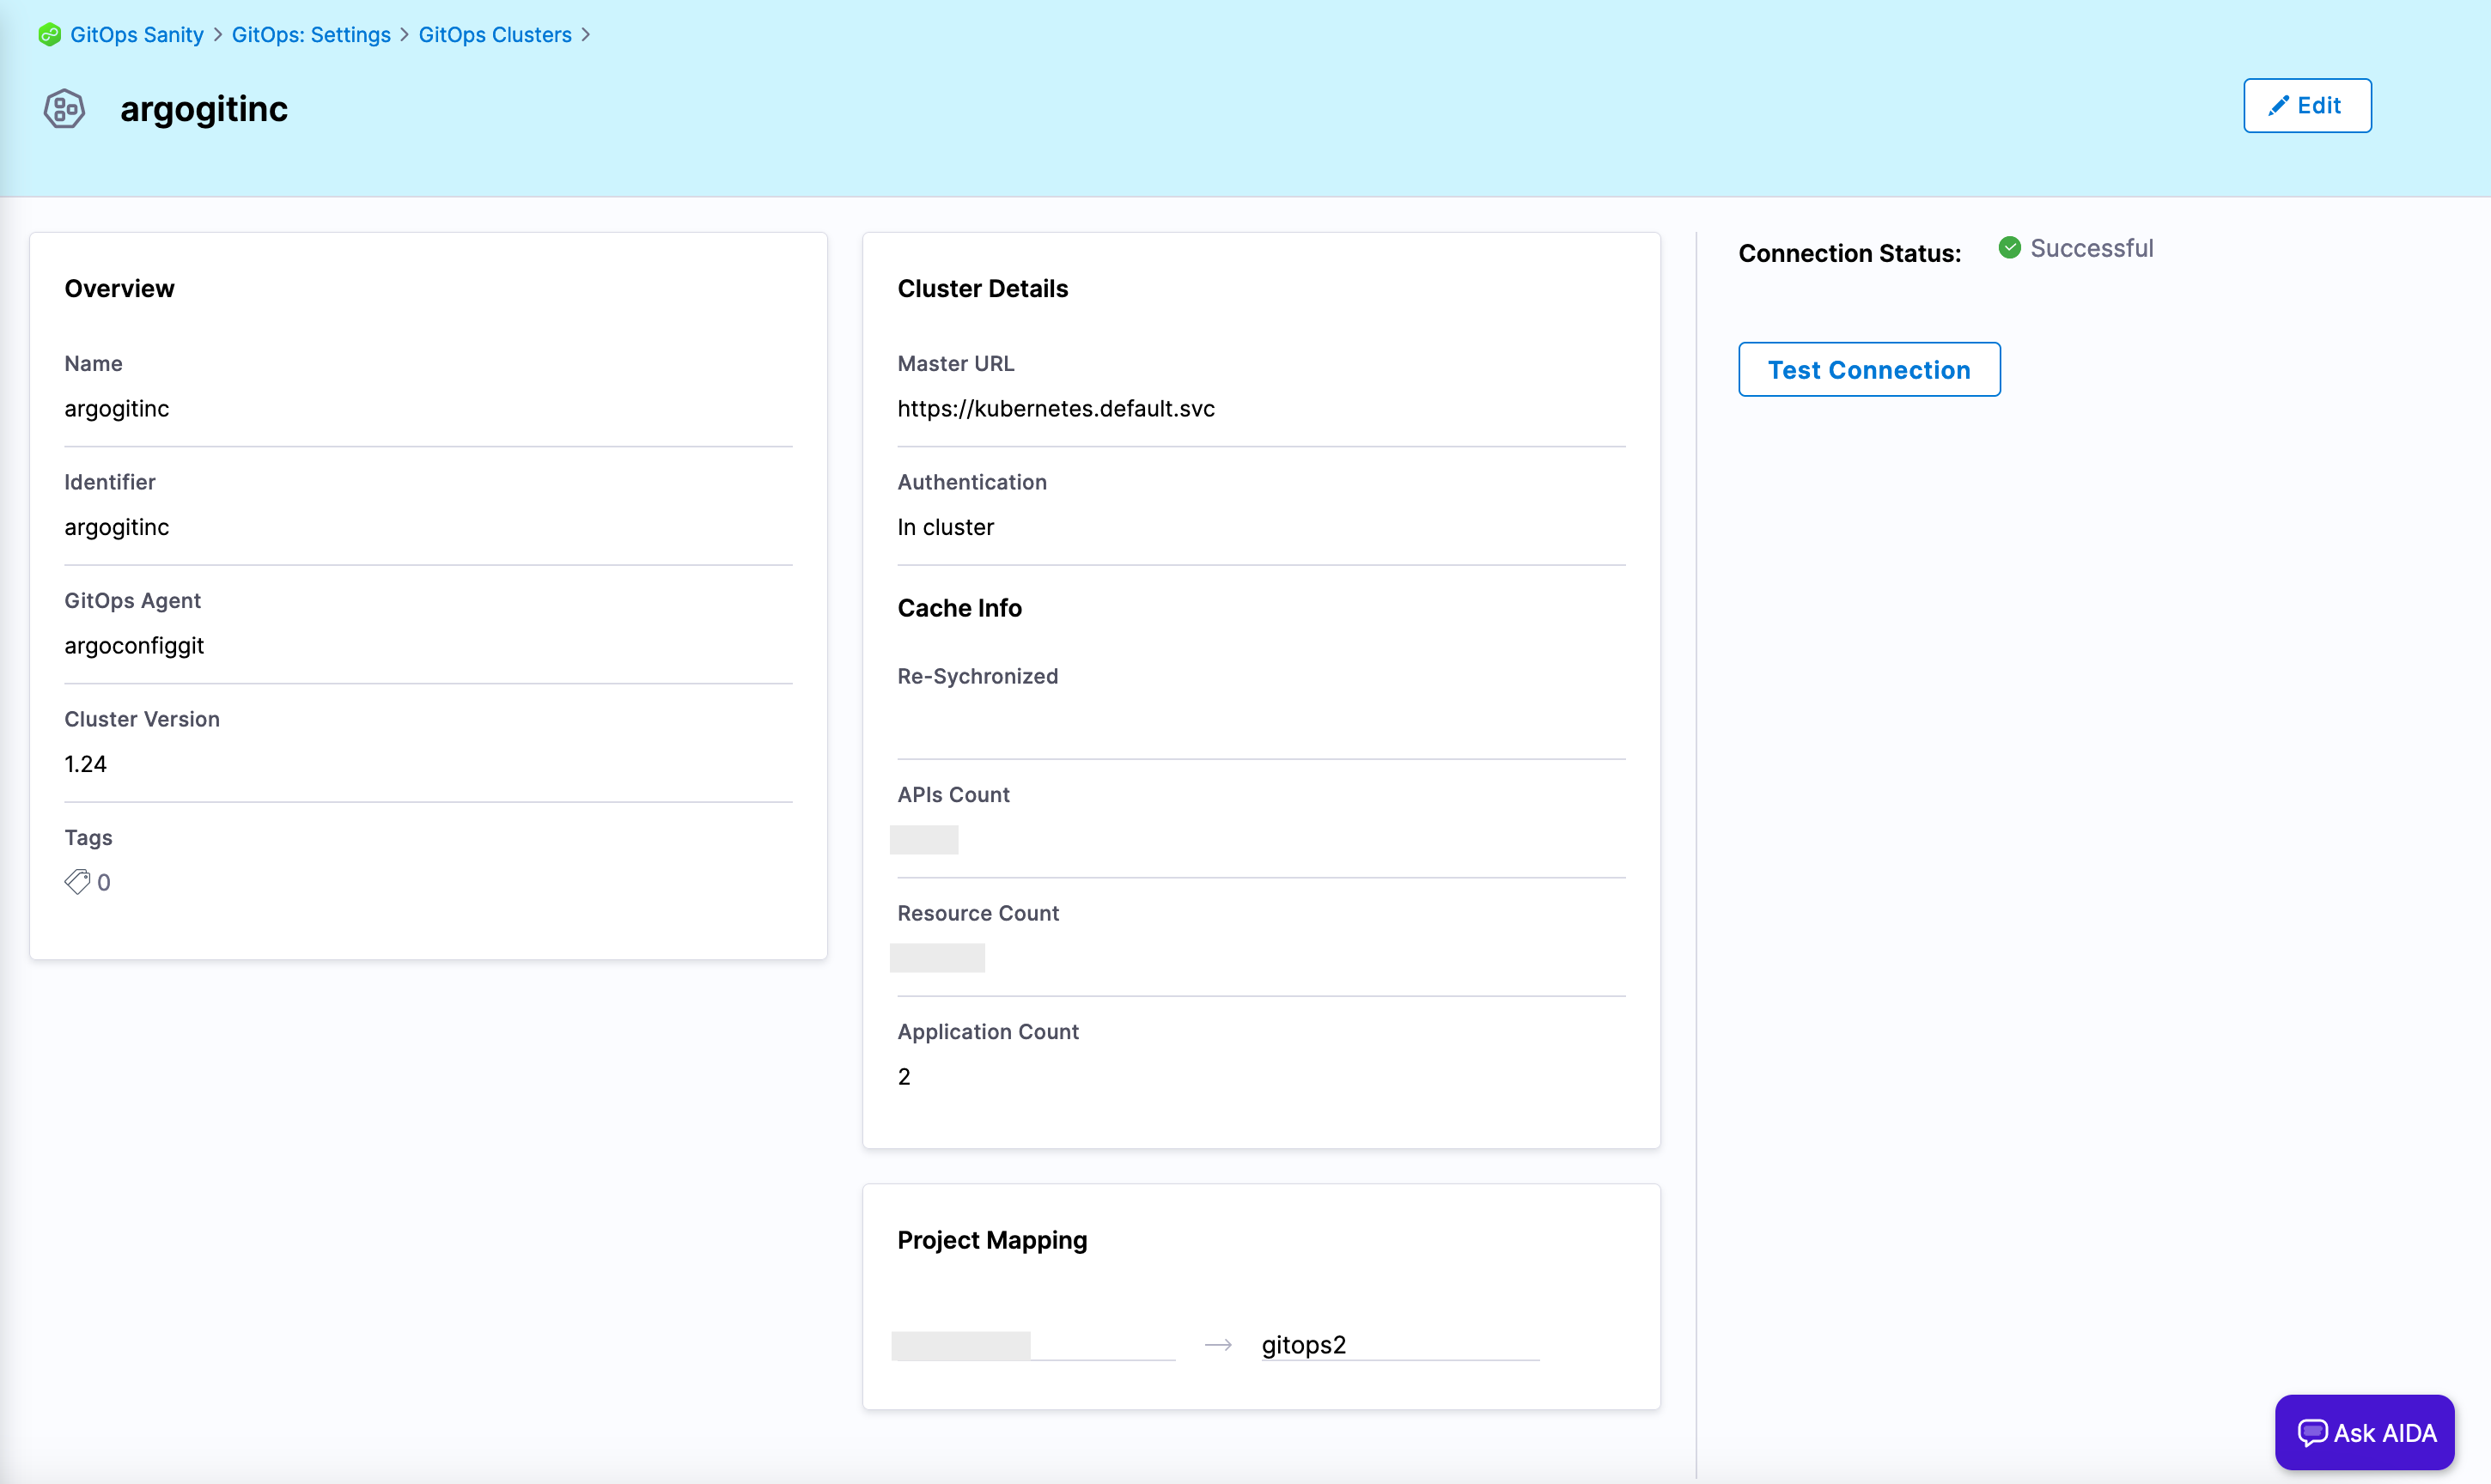The width and height of the screenshot is (2491, 1484).
Task: Open the Ask AIDA assistant
Action: (x=2364, y=1433)
